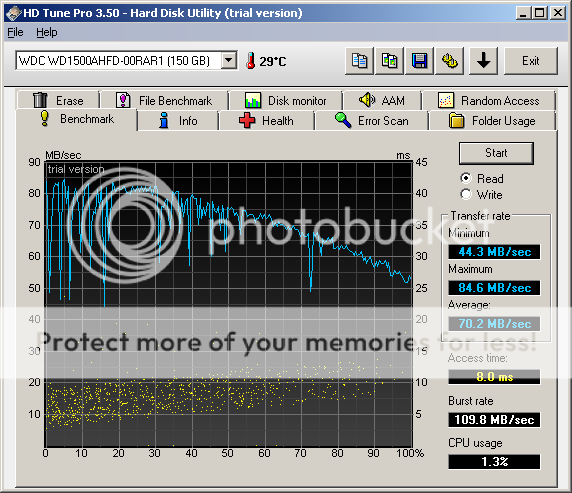Image resolution: width=572 pixels, height=493 pixels.
Task: Click the Maximum label
Action: [x=470, y=269]
